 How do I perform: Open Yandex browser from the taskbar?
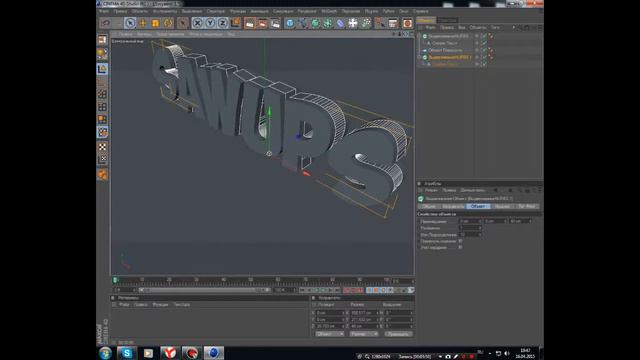[x=169, y=353]
